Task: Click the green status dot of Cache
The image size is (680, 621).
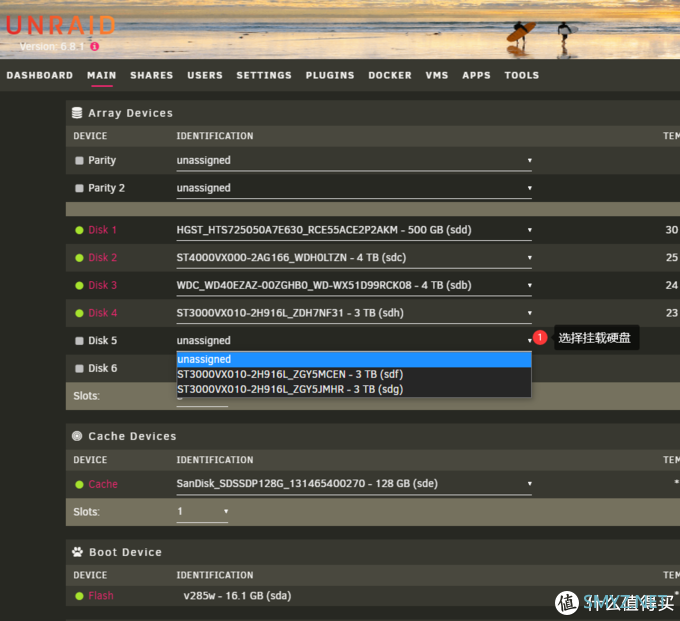Action: 79,484
